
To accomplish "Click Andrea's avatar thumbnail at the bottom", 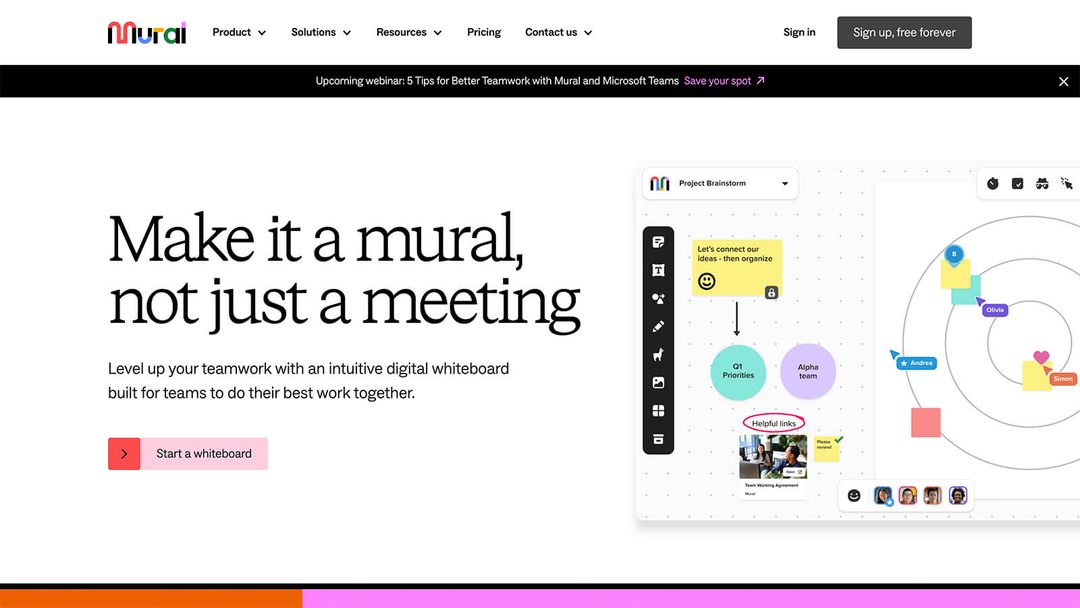I will [x=883, y=495].
